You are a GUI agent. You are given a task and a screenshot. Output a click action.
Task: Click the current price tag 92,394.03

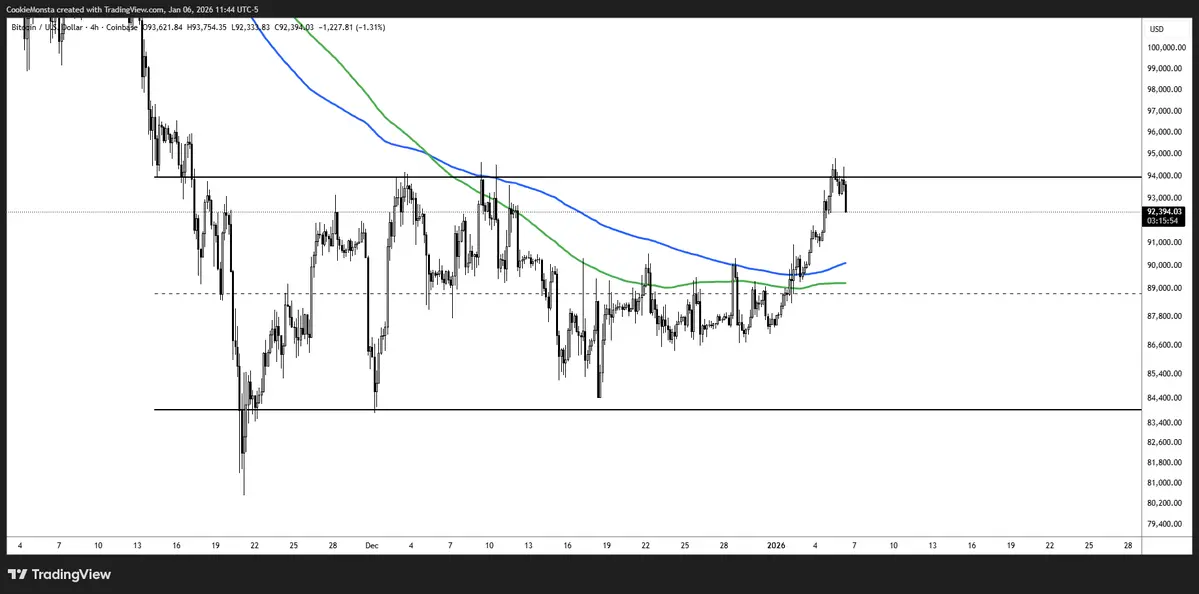tap(1165, 212)
